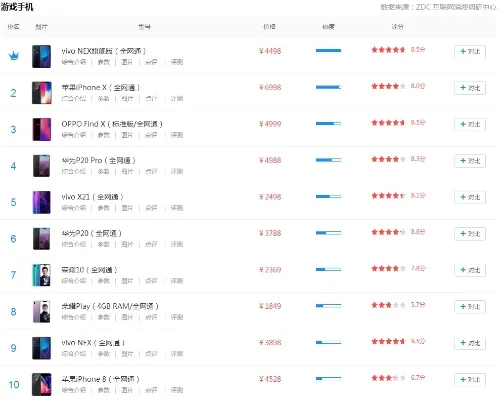Open the vivo NEX flagship phone thumbnail
503x400 pixels.
pos(42,56)
